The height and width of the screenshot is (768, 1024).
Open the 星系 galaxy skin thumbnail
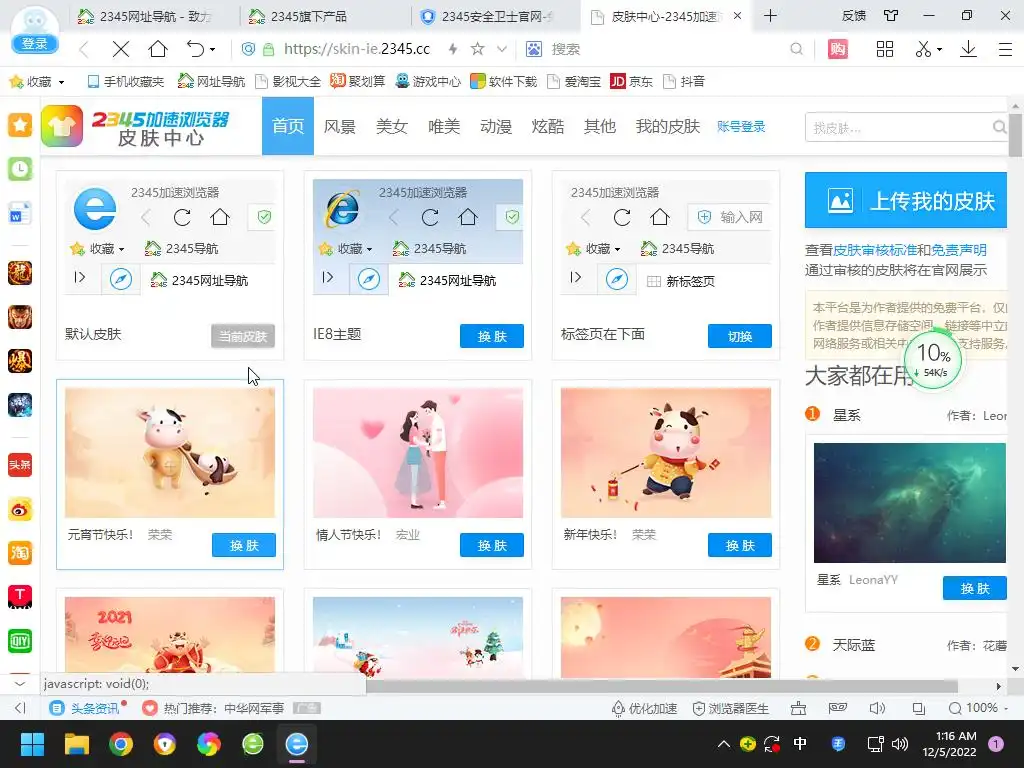910,502
